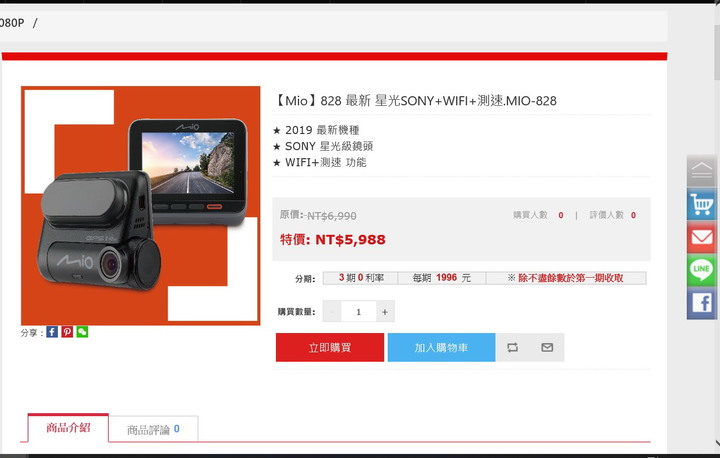Open LINE contact from sidebar
The image size is (720, 458).
point(702,270)
